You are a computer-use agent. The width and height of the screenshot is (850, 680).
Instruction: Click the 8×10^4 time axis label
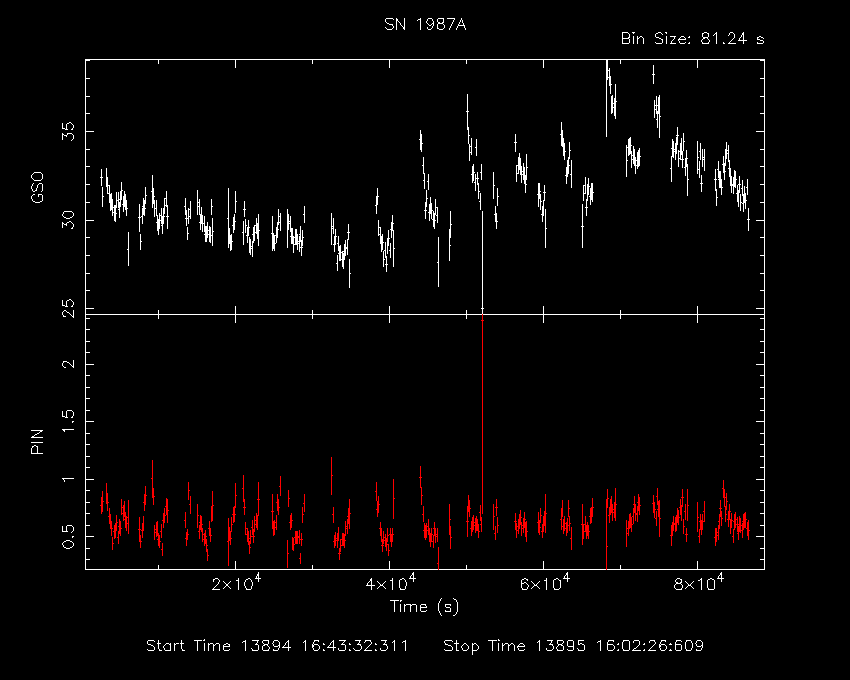click(x=698, y=583)
